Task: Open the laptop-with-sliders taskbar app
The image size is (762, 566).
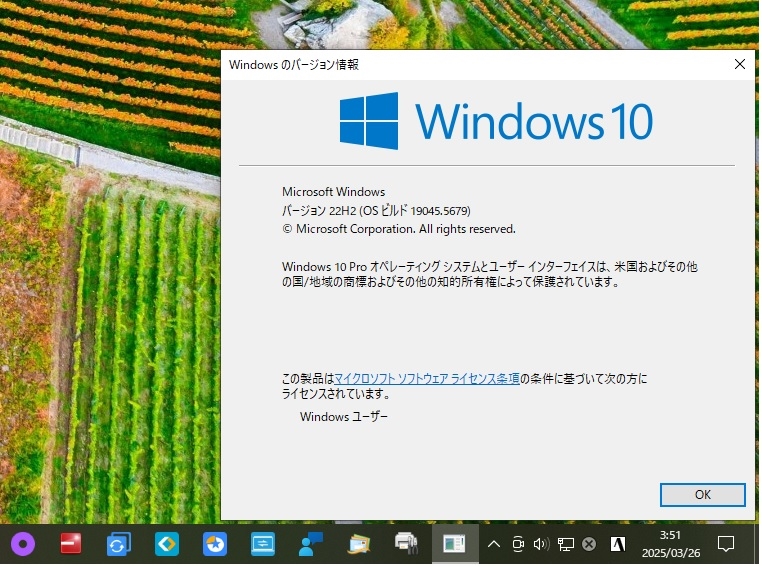Action: point(262,544)
